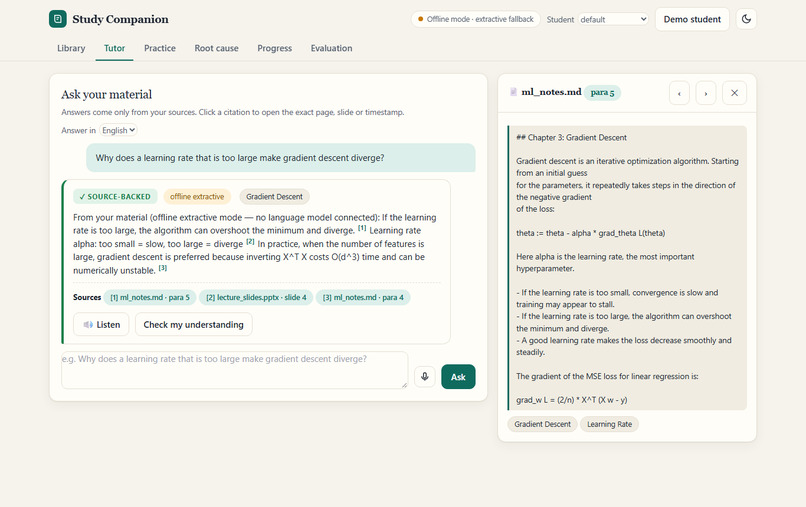This screenshot has height=507, width=806.
Task: Switch to the Evaluation tab
Action: click(x=332, y=48)
